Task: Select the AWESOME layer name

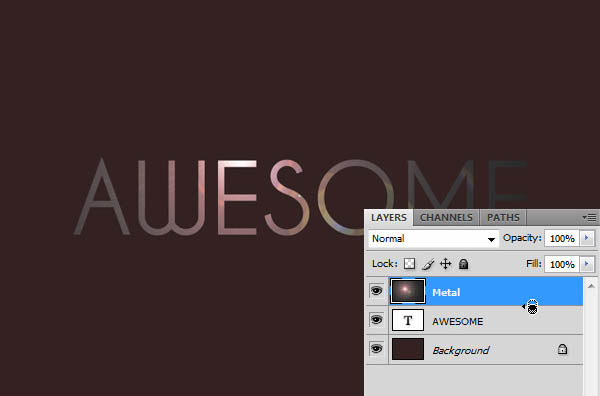Action: coord(458,321)
